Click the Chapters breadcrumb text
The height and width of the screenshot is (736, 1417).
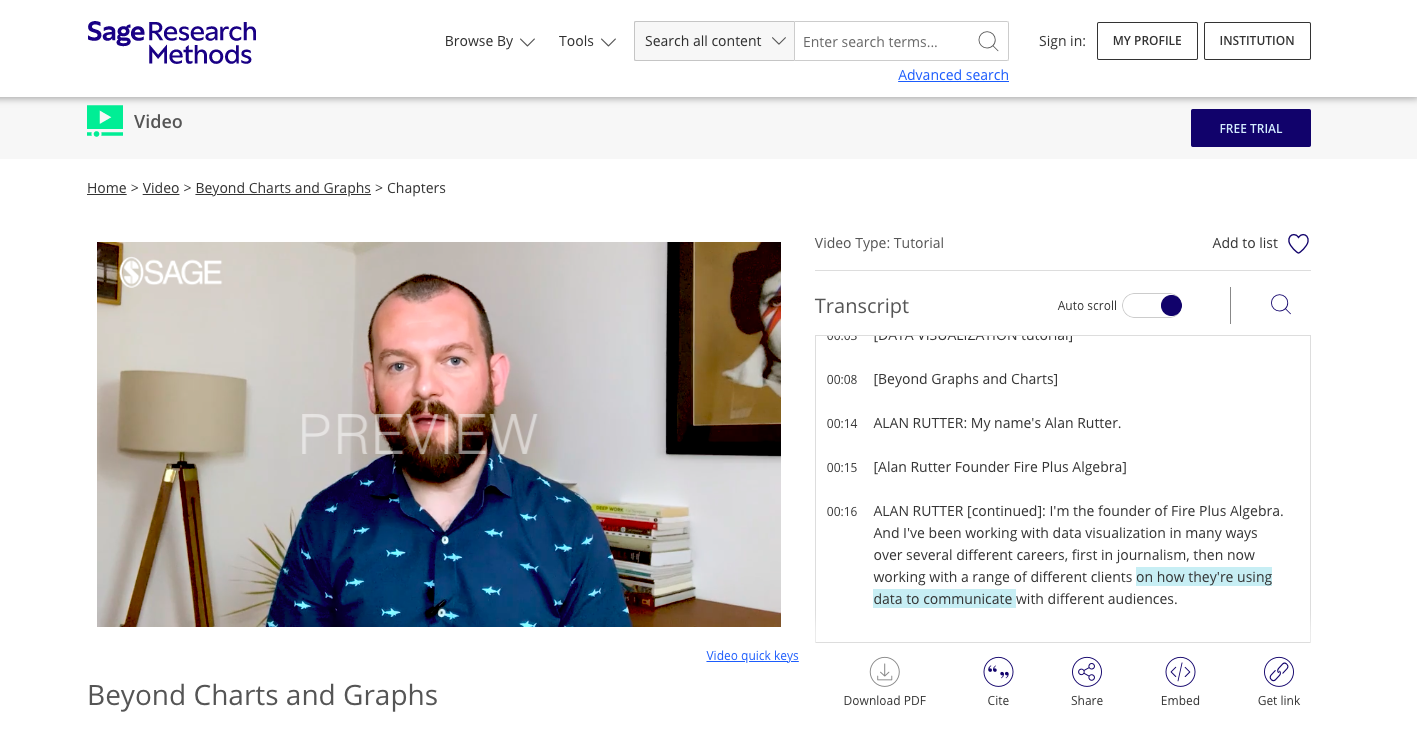tap(416, 188)
